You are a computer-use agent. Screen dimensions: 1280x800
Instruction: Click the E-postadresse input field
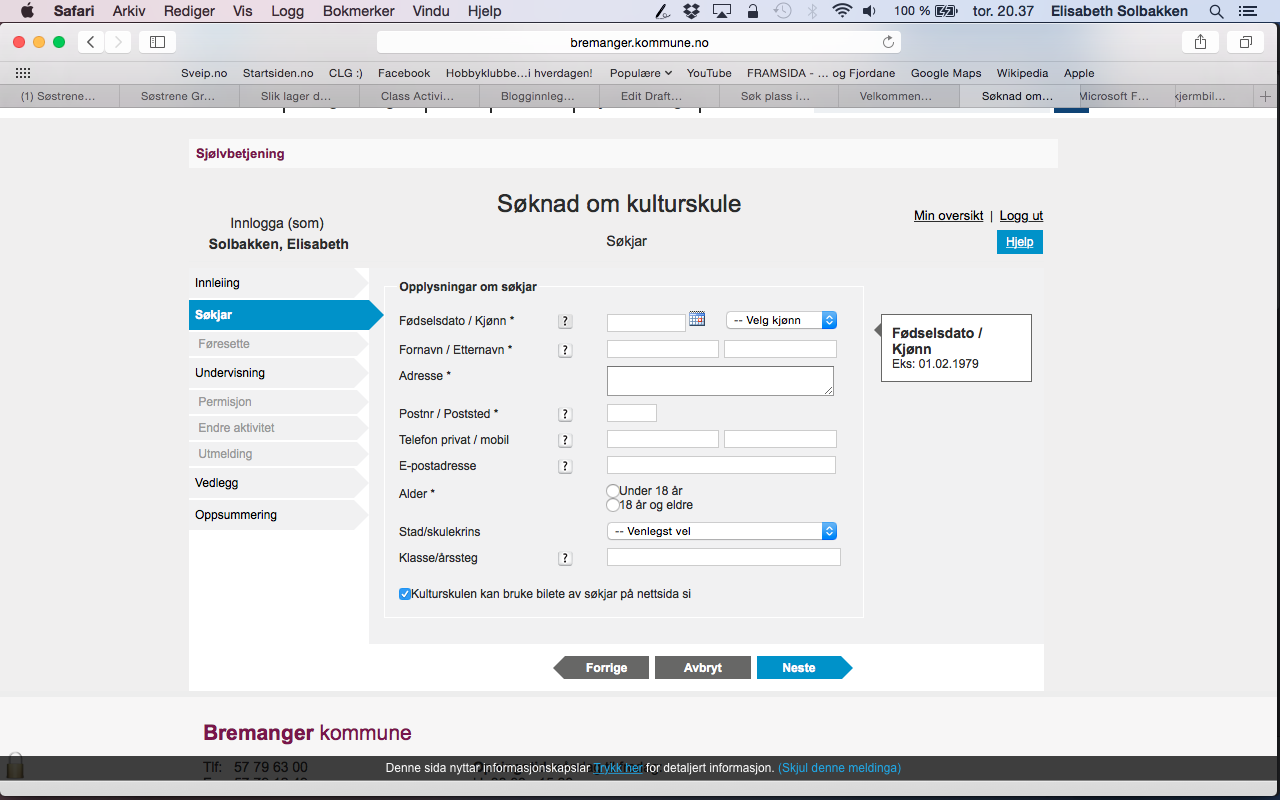click(721, 465)
